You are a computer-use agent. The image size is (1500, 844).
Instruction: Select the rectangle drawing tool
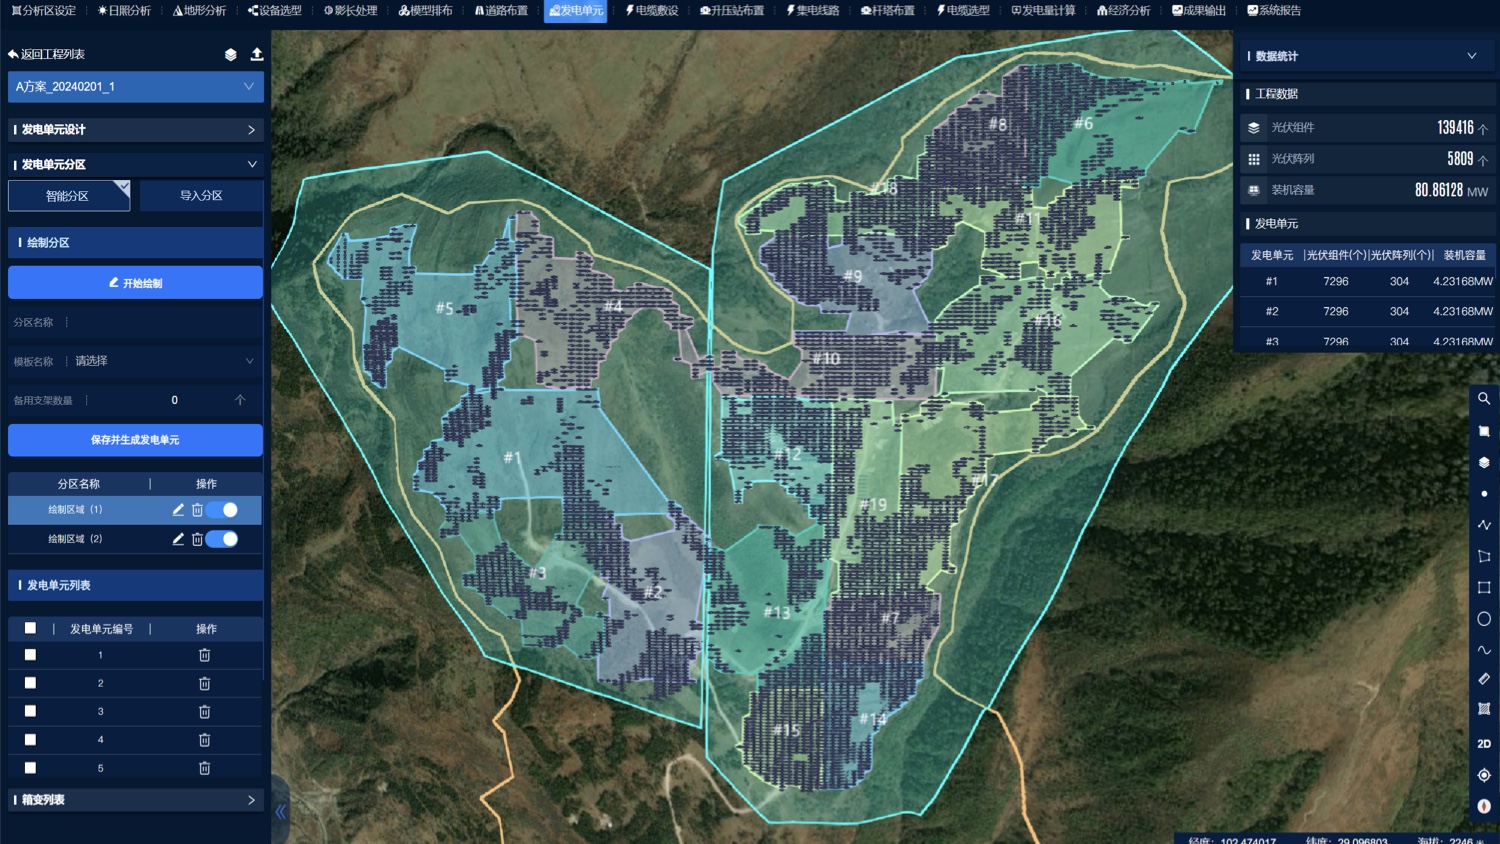coord(1484,587)
